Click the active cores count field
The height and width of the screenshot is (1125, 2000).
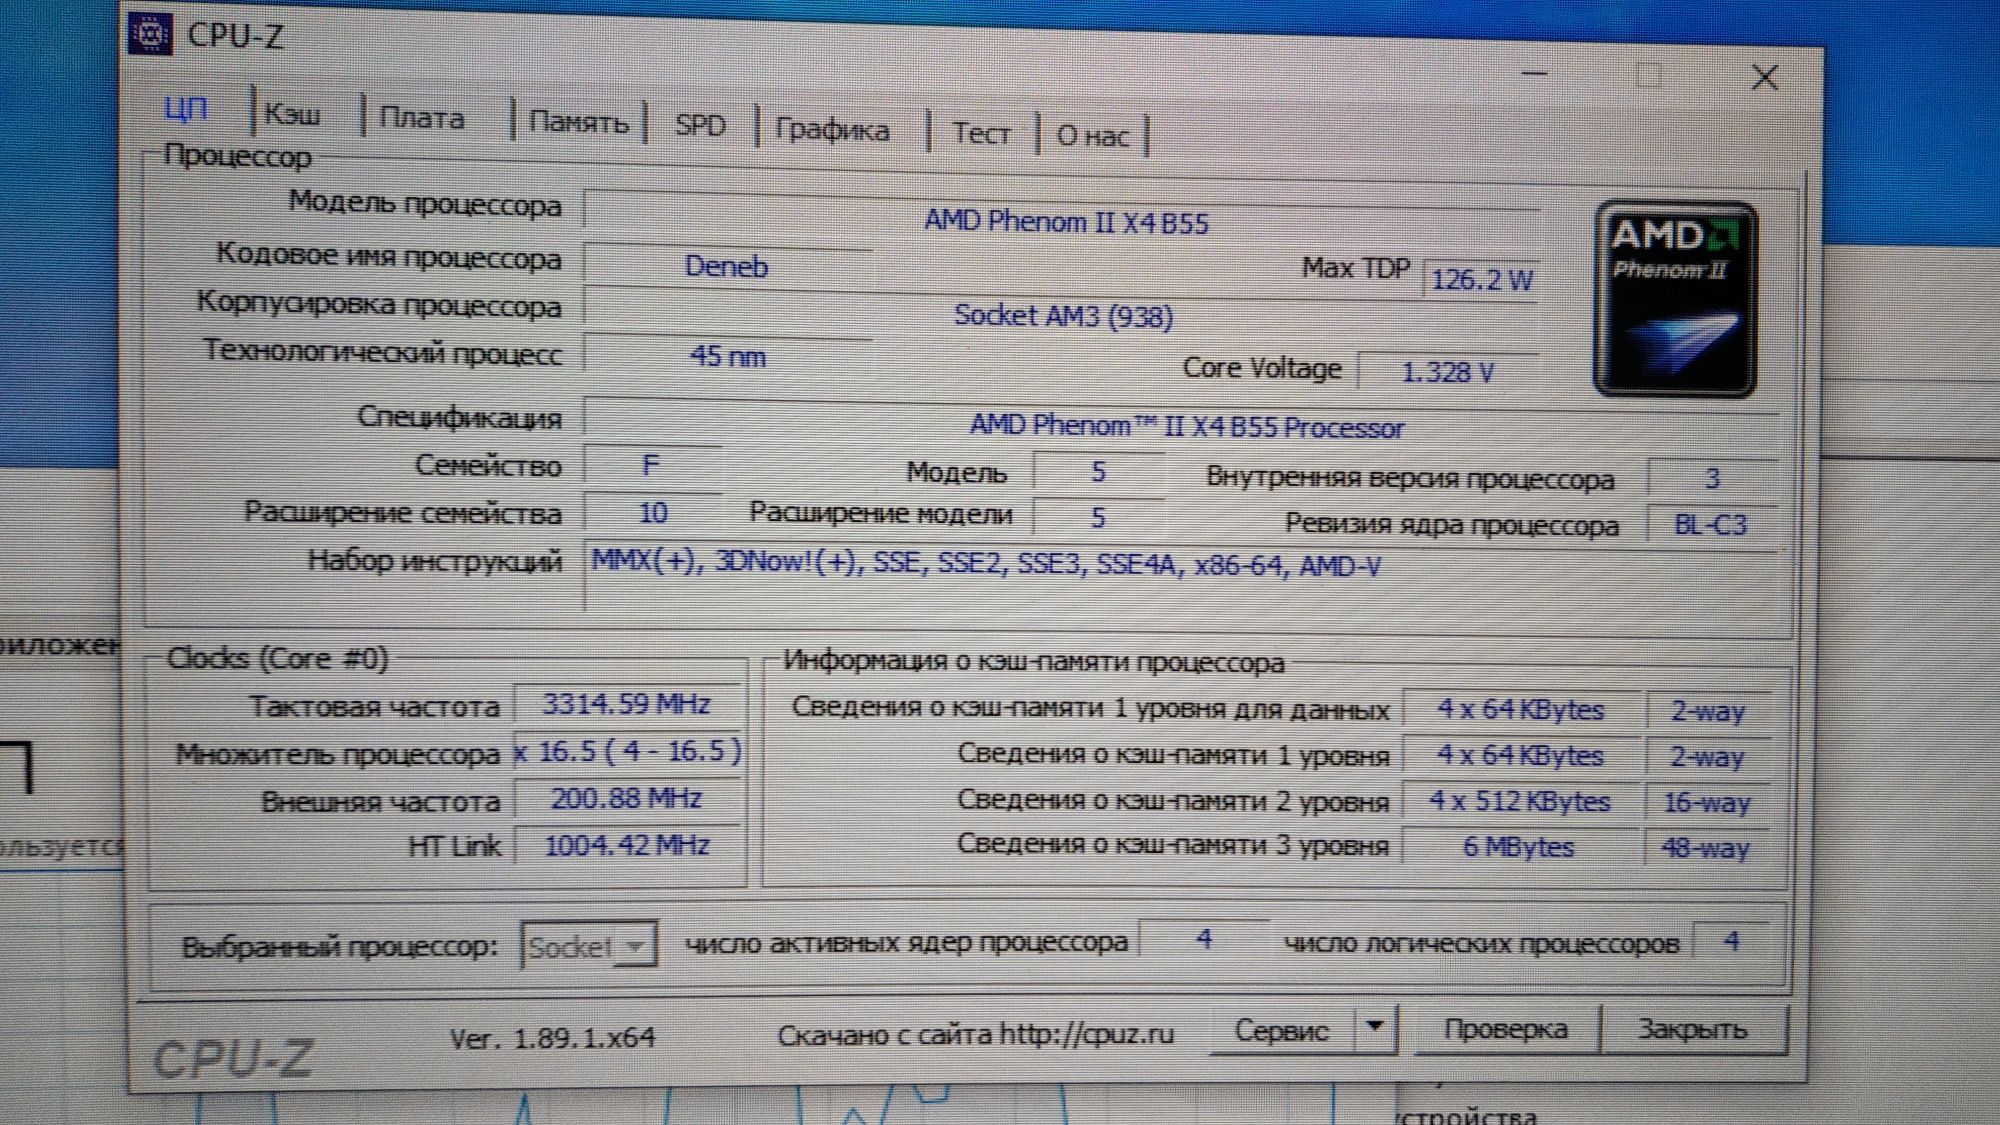pos(1204,939)
